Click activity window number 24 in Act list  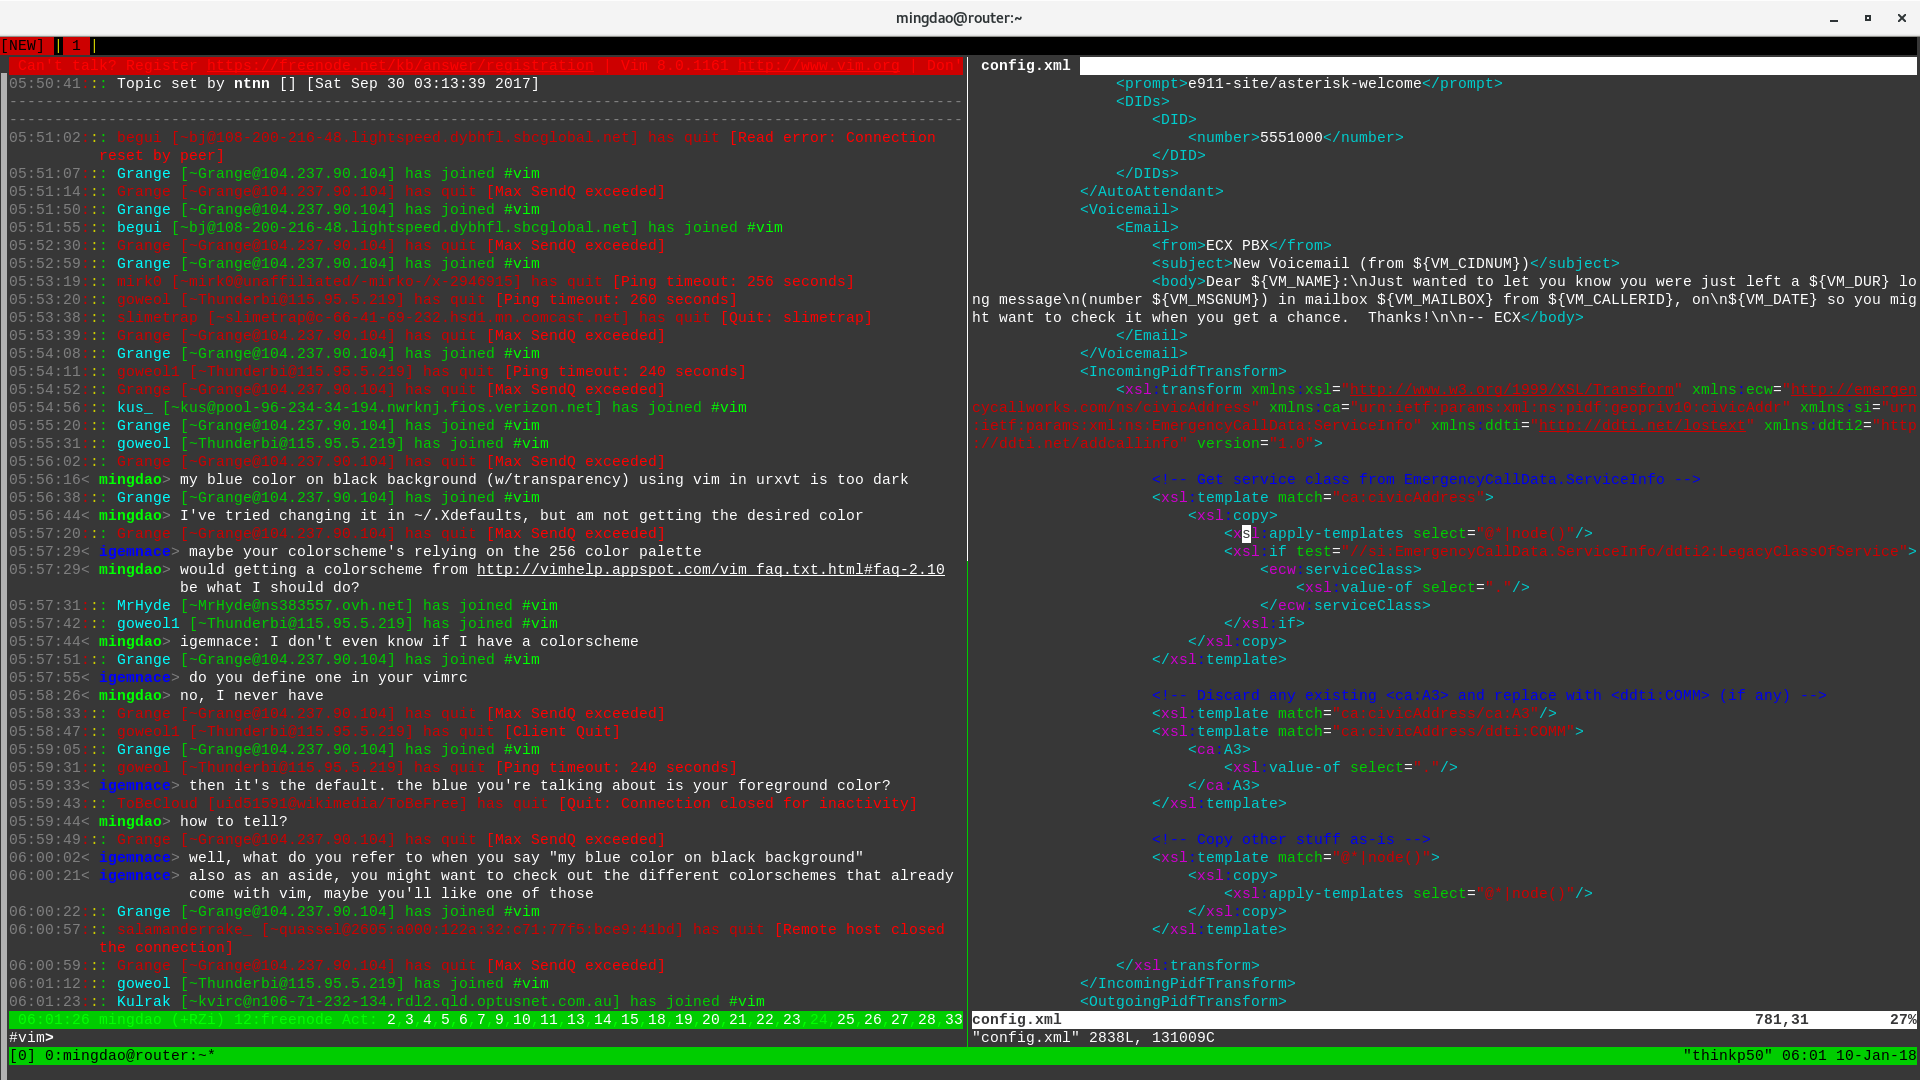(x=818, y=1020)
